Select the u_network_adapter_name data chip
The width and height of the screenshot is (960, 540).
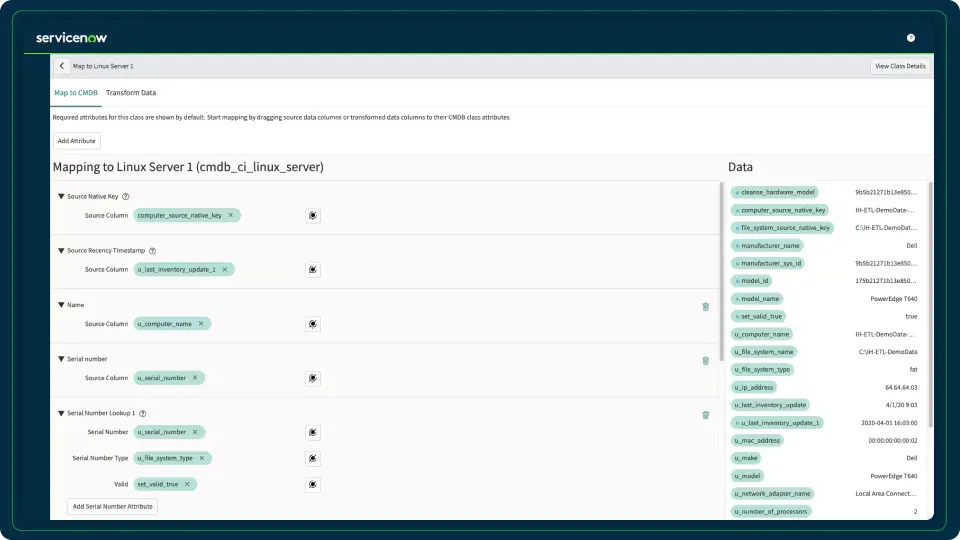pos(773,493)
